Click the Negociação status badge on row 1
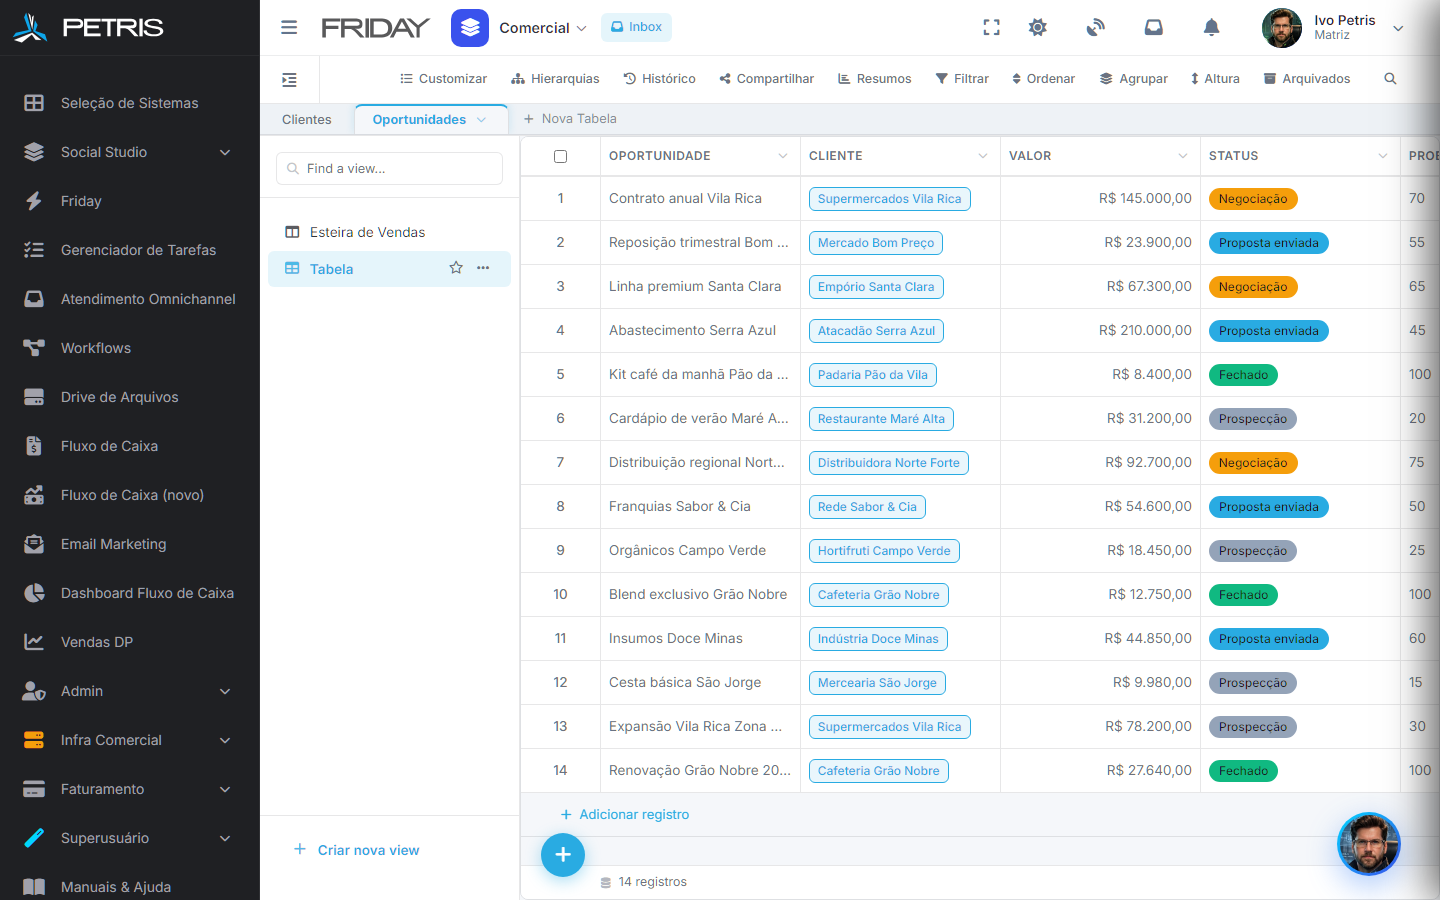Viewport: 1440px width, 900px height. point(1253,199)
